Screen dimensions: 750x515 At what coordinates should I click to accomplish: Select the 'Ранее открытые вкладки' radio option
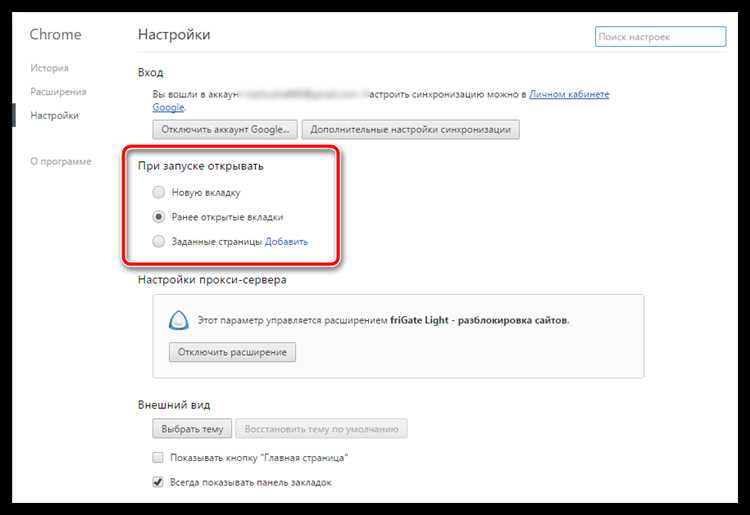tap(158, 217)
